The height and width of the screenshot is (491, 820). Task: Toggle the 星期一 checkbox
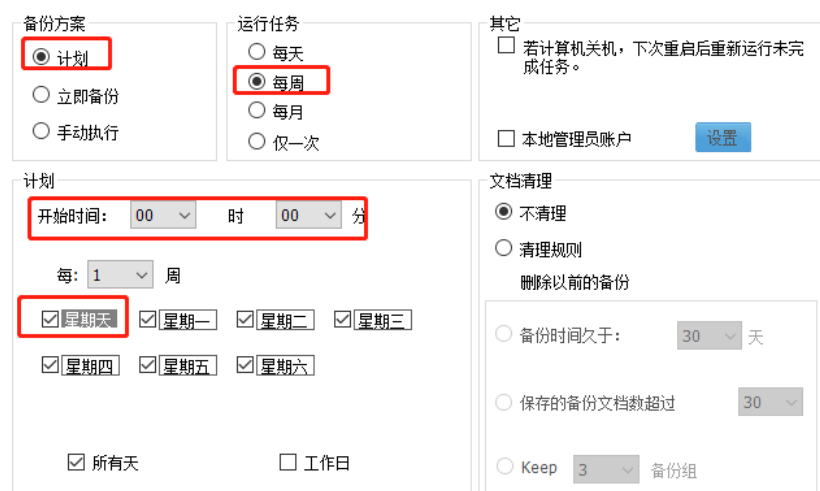click(x=148, y=319)
